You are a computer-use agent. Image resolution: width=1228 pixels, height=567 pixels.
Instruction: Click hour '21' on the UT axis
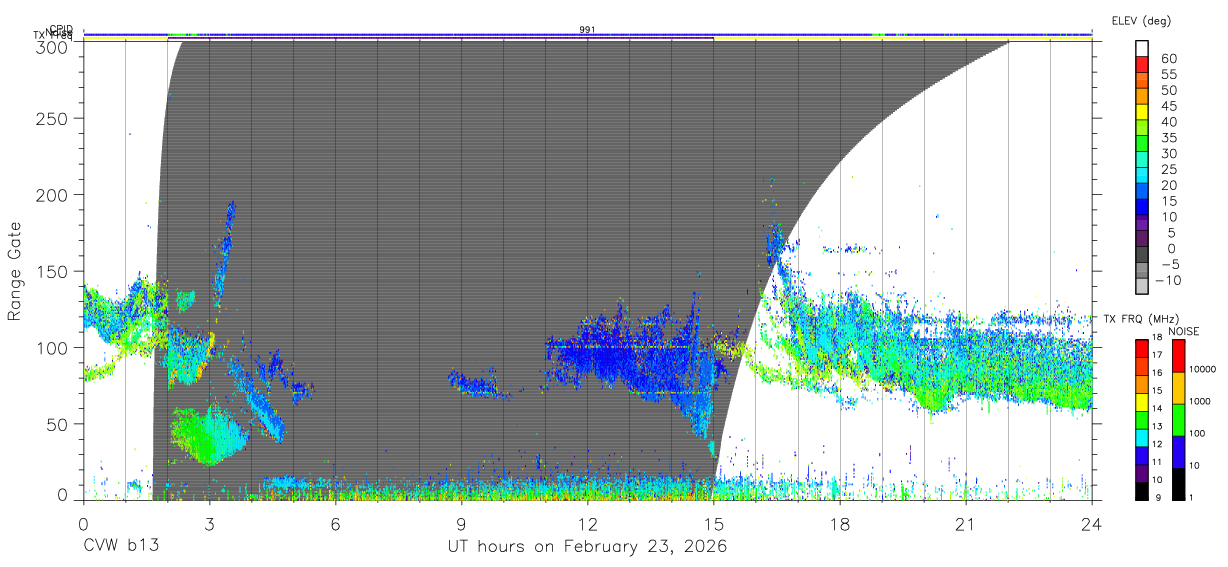click(965, 523)
